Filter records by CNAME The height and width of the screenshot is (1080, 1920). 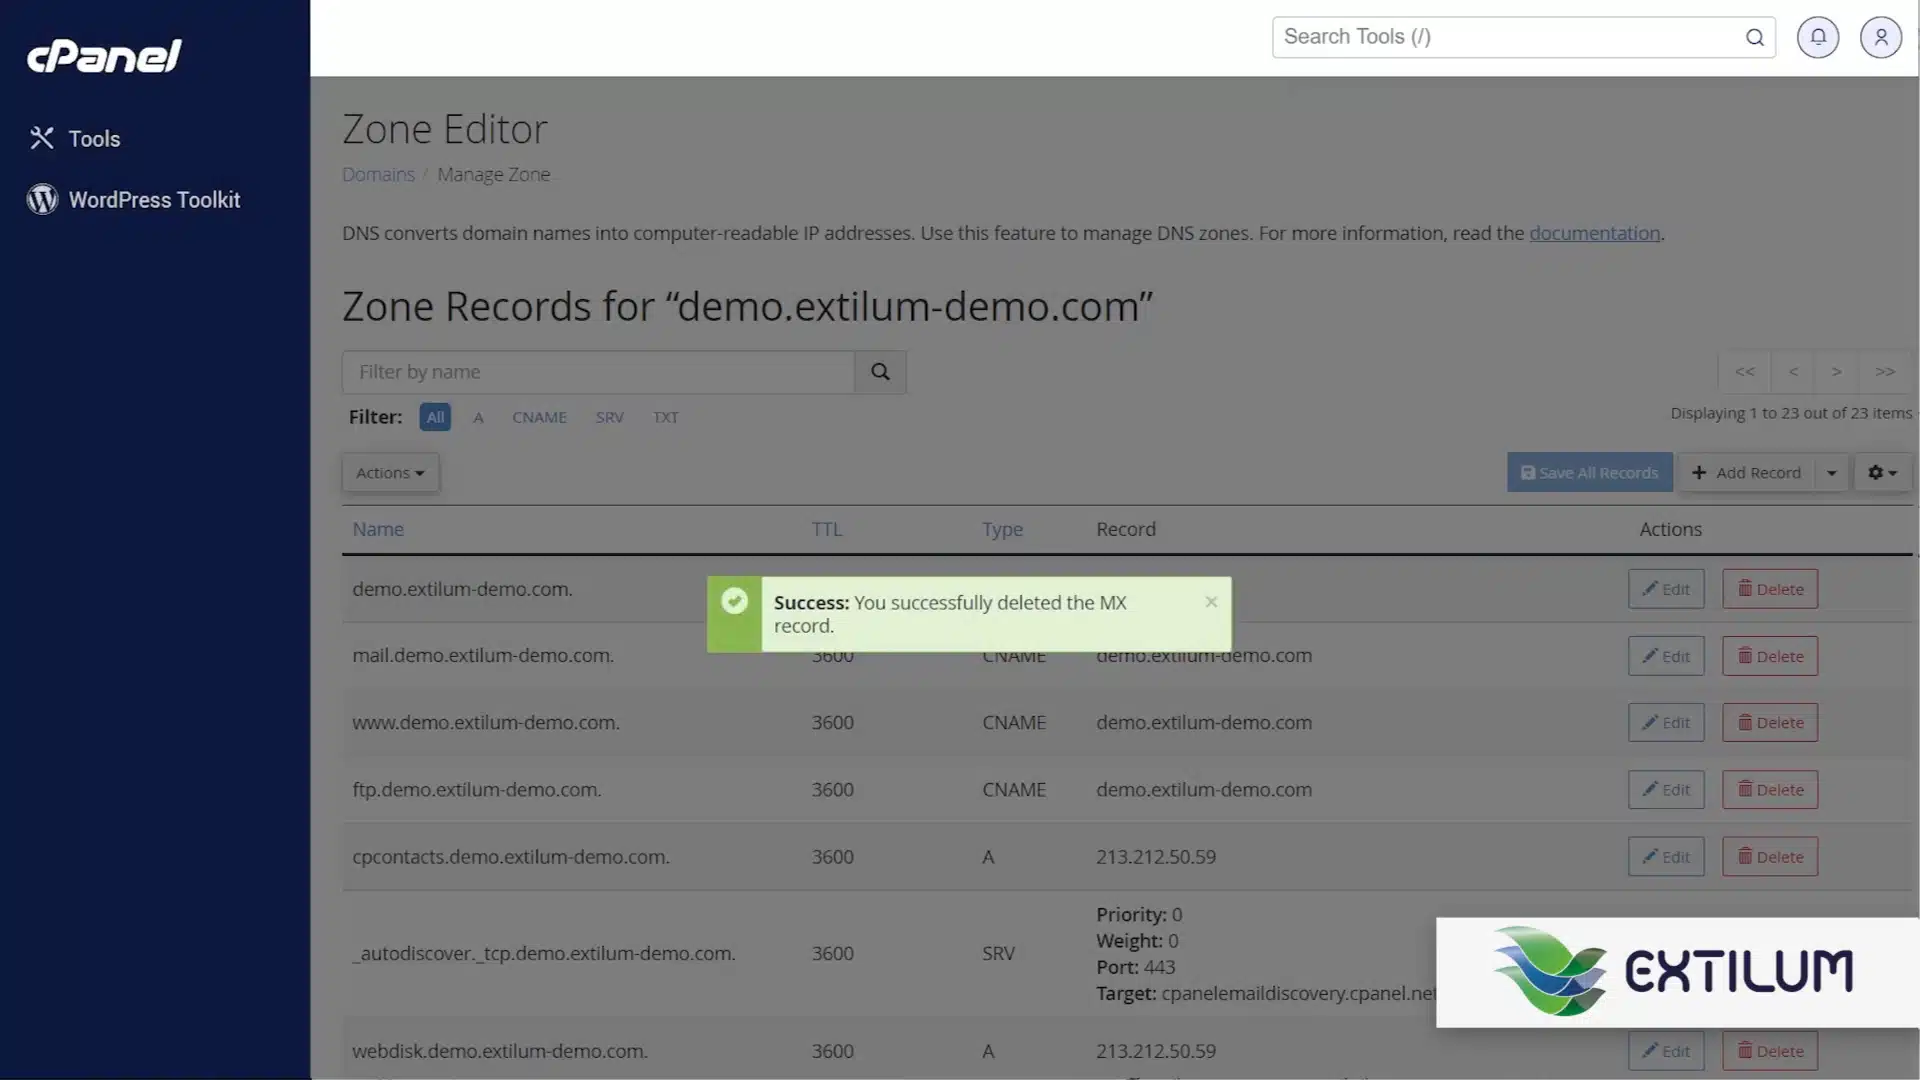pos(539,417)
